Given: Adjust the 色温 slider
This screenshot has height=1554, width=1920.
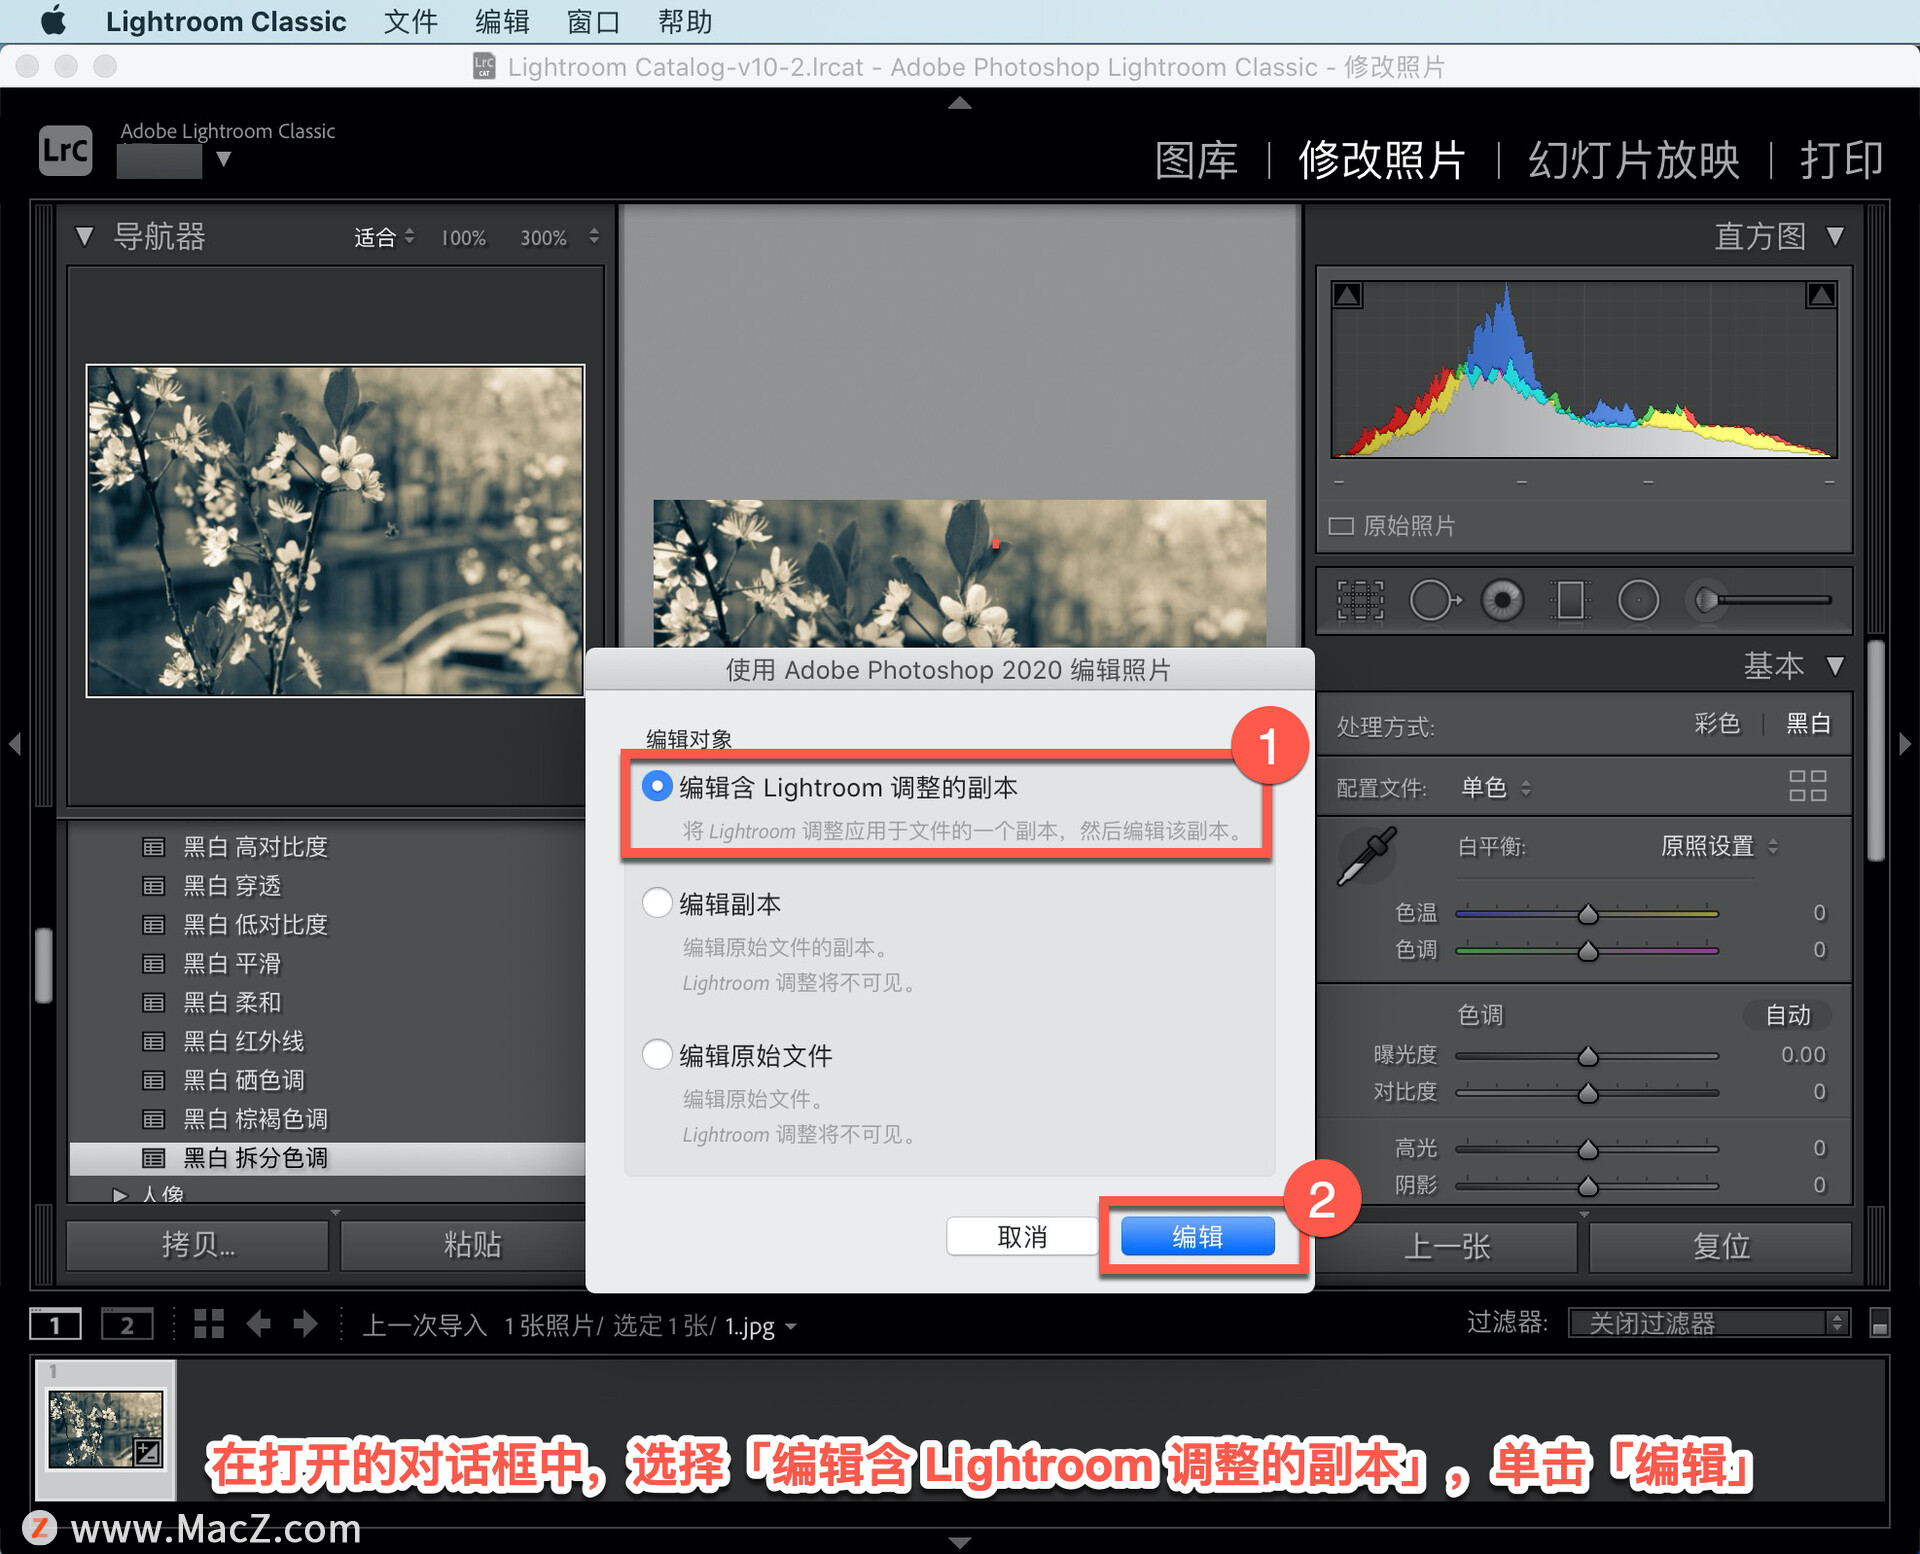Looking at the screenshot, I should pos(1587,914).
